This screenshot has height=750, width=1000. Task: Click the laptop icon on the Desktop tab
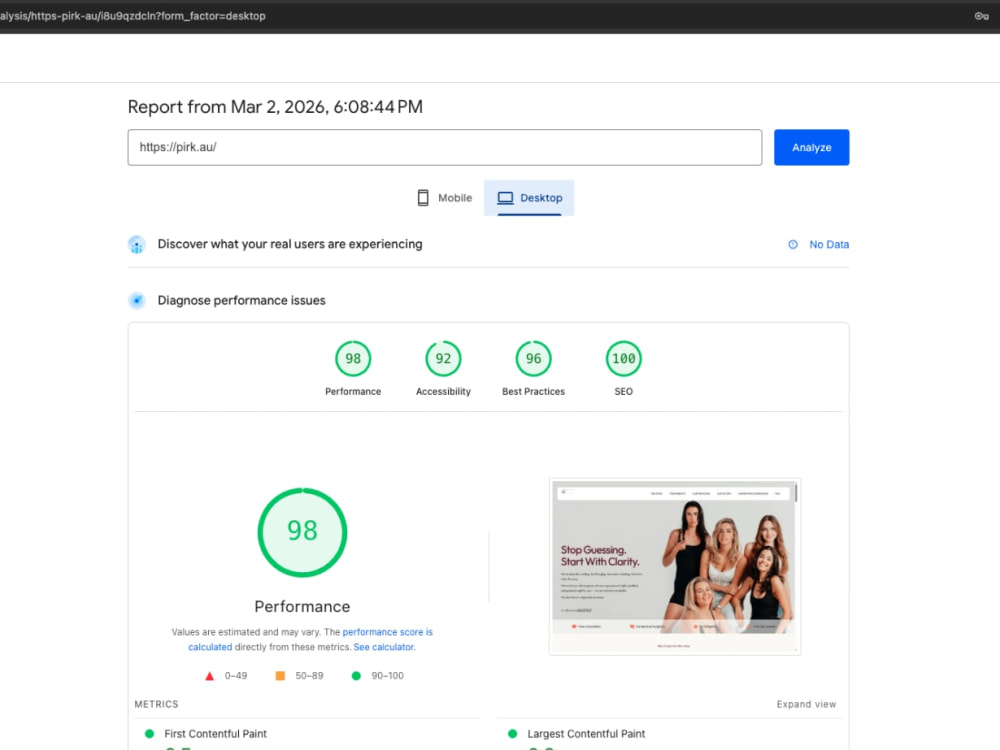coord(505,198)
